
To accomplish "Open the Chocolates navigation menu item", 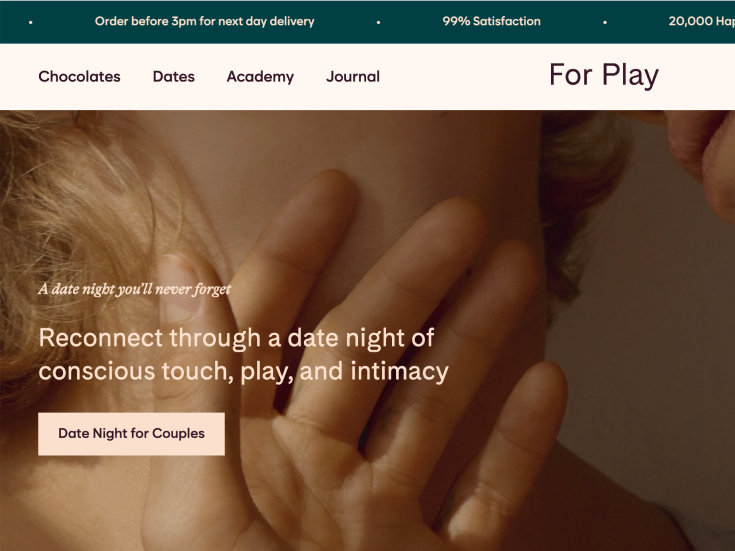I will point(79,76).
